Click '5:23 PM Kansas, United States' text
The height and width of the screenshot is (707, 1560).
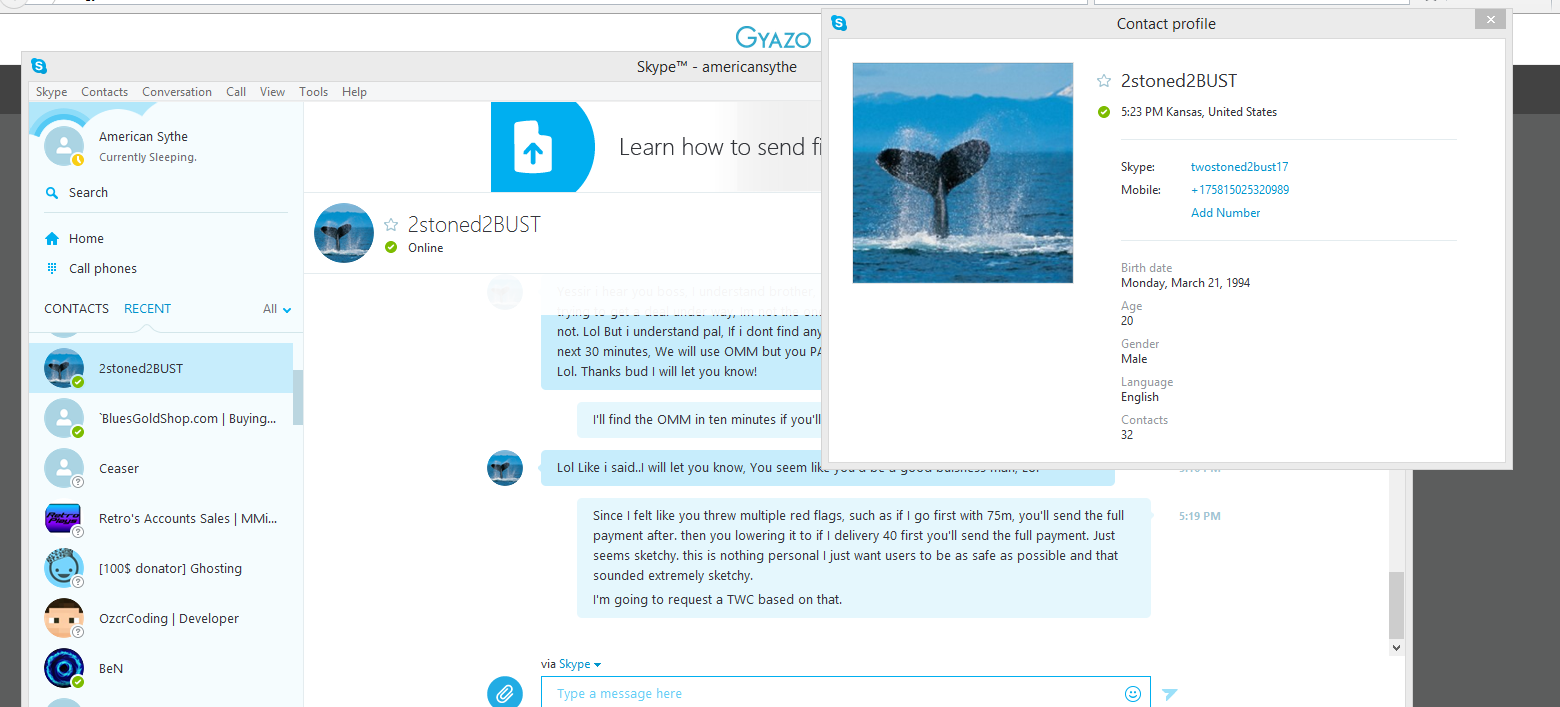[1199, 112]
